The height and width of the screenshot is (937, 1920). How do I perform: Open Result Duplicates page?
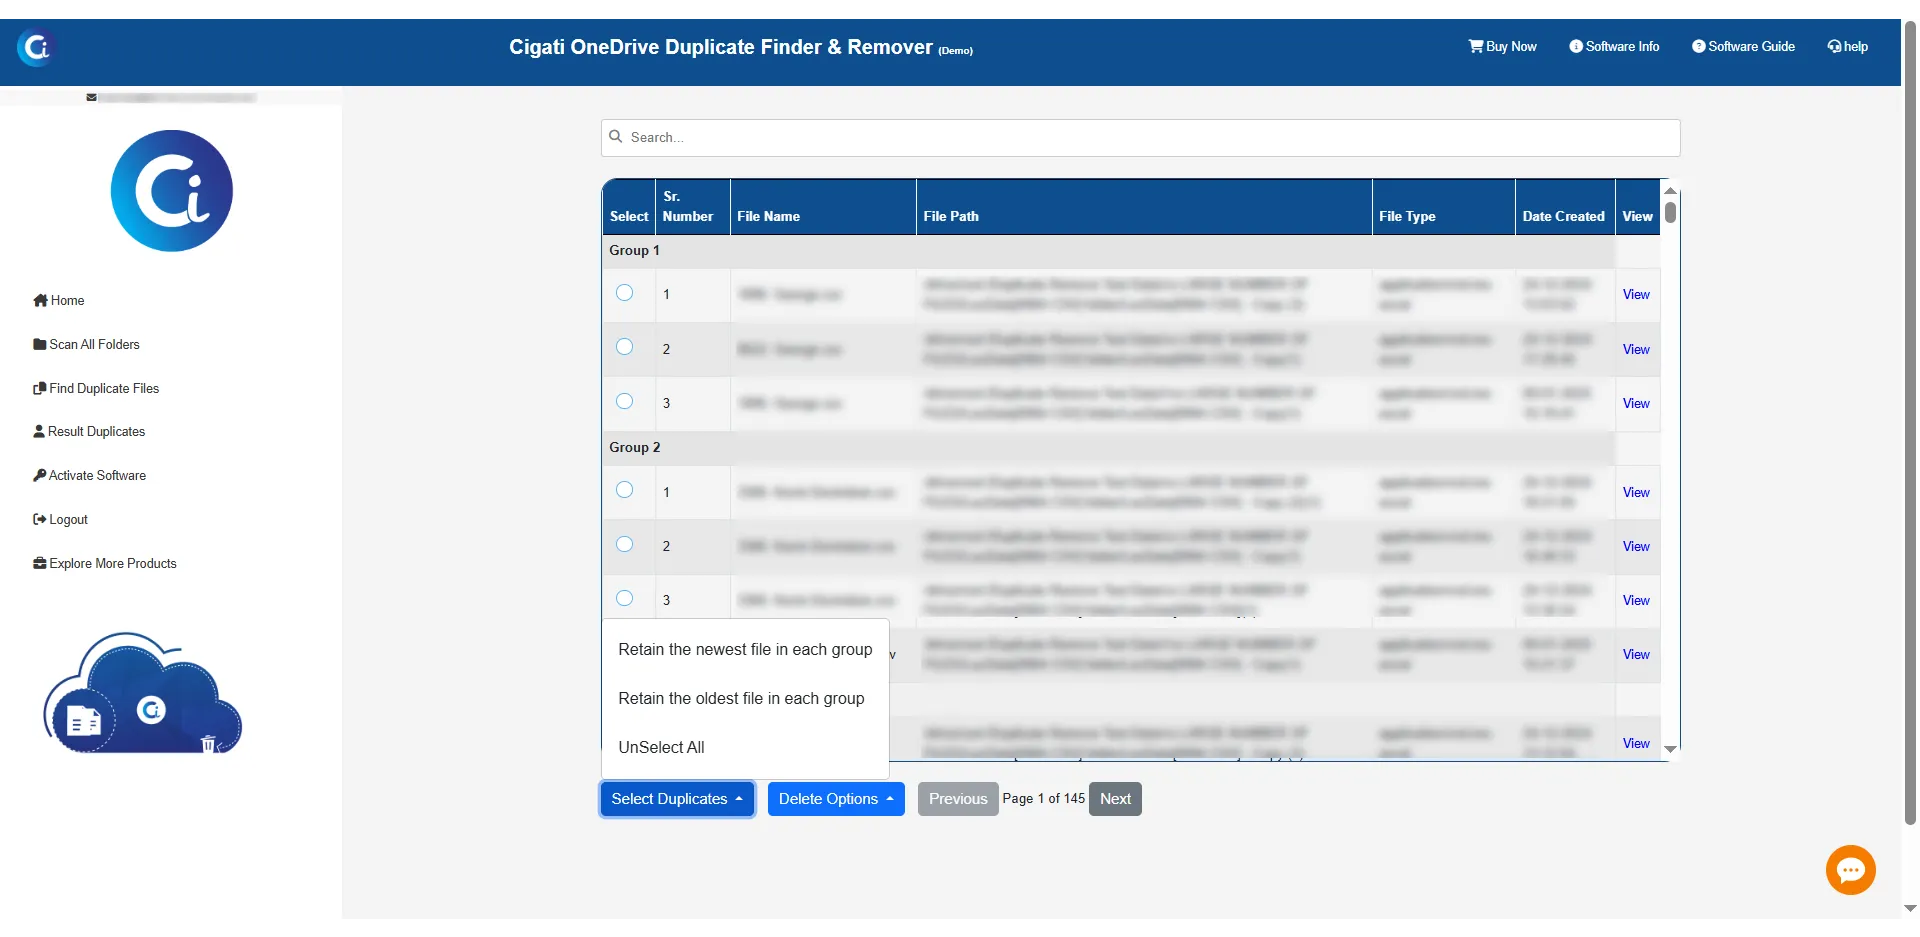(89, 432)
